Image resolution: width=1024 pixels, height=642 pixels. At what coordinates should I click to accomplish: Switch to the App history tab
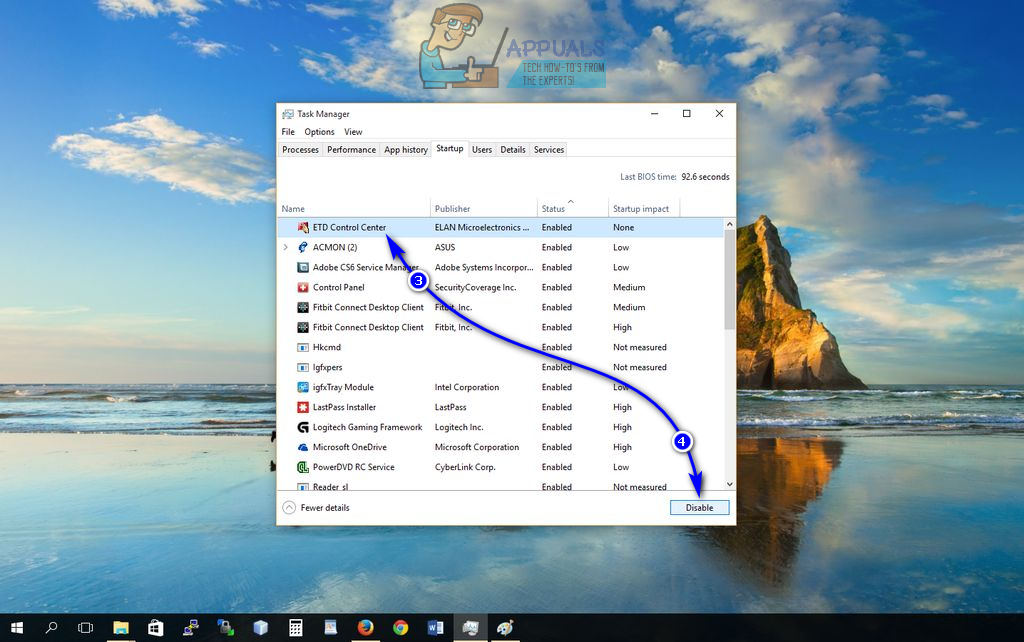[406, 150]
